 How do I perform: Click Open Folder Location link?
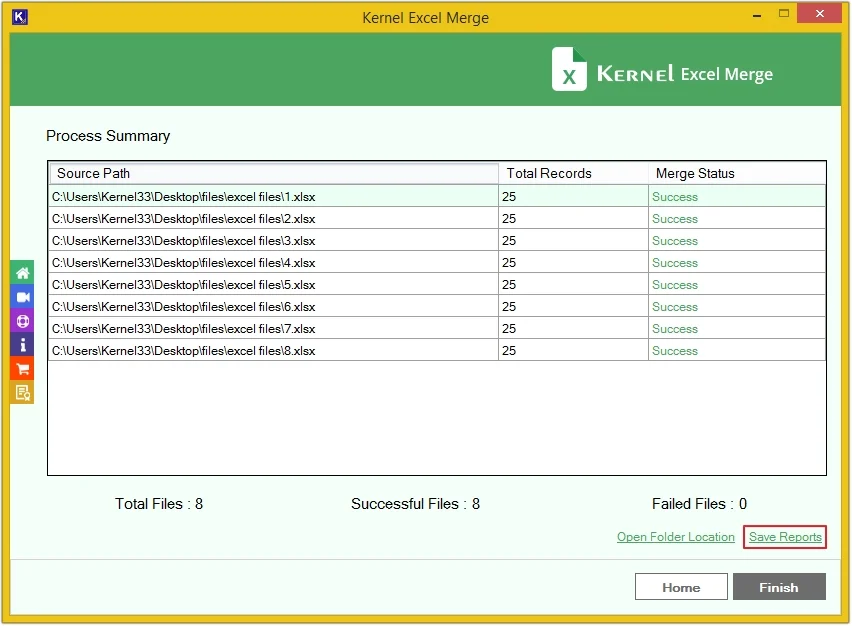pyautogui.click(x=675, y=537)
